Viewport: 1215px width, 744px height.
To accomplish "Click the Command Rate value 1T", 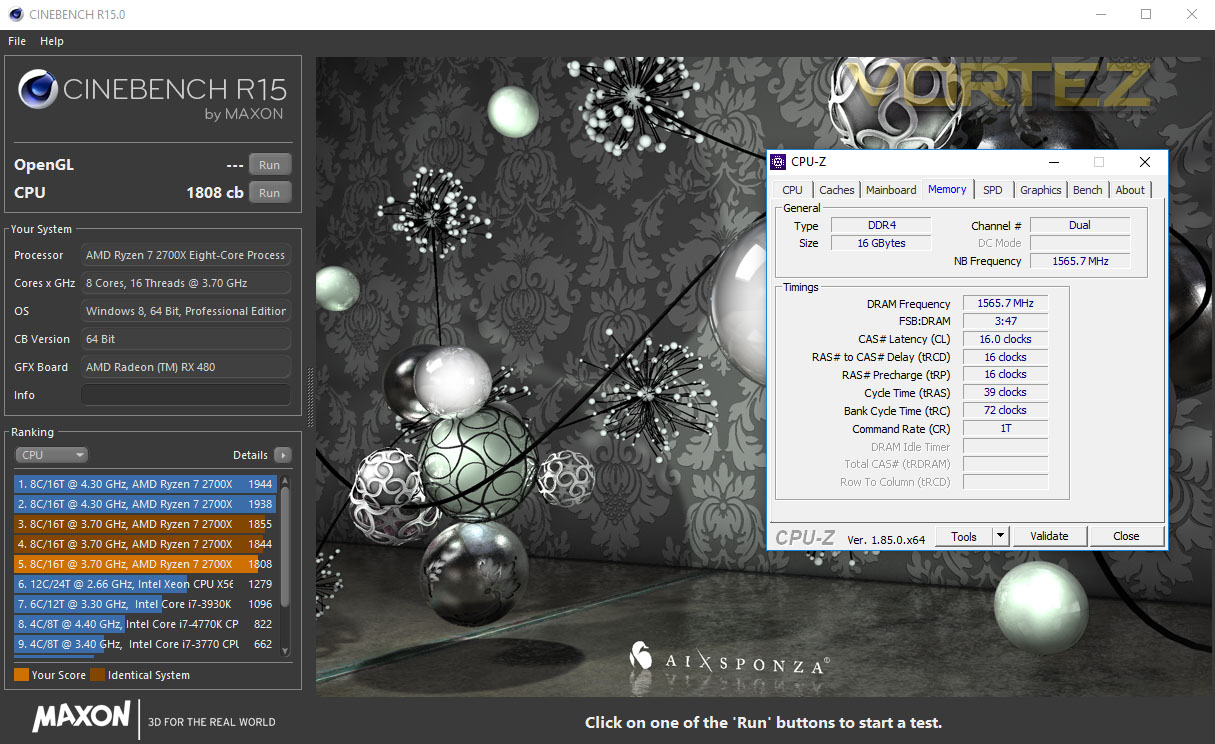I will coord(1005,428).
